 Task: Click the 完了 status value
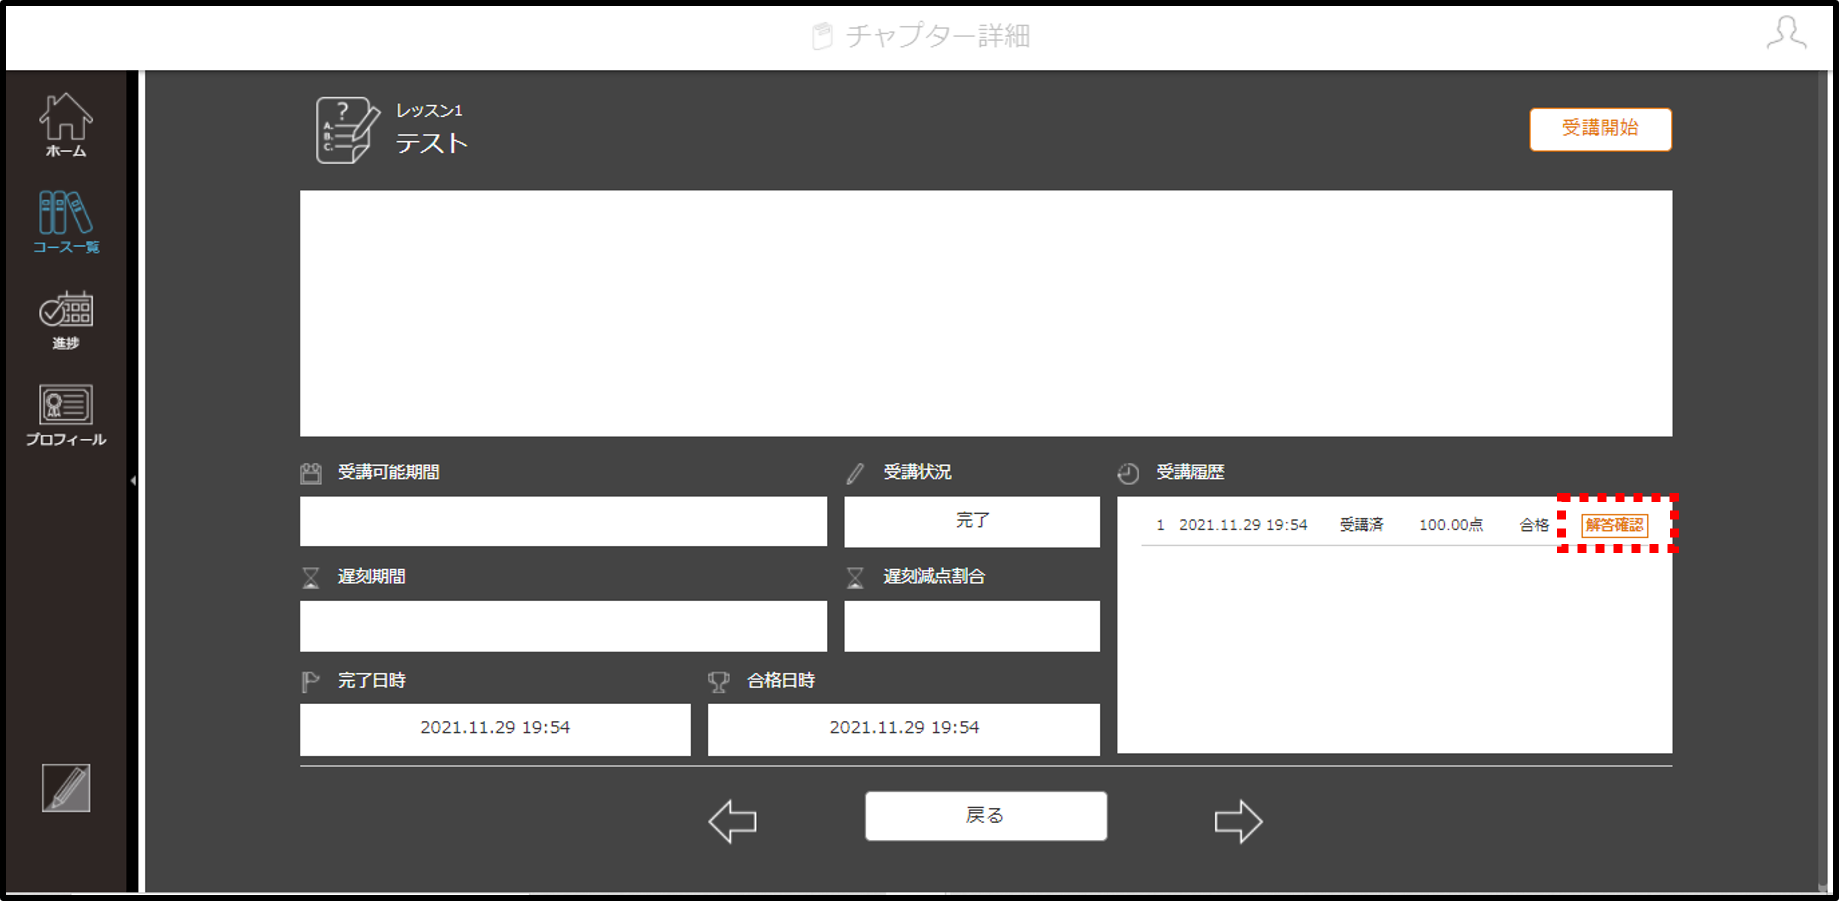972,521
